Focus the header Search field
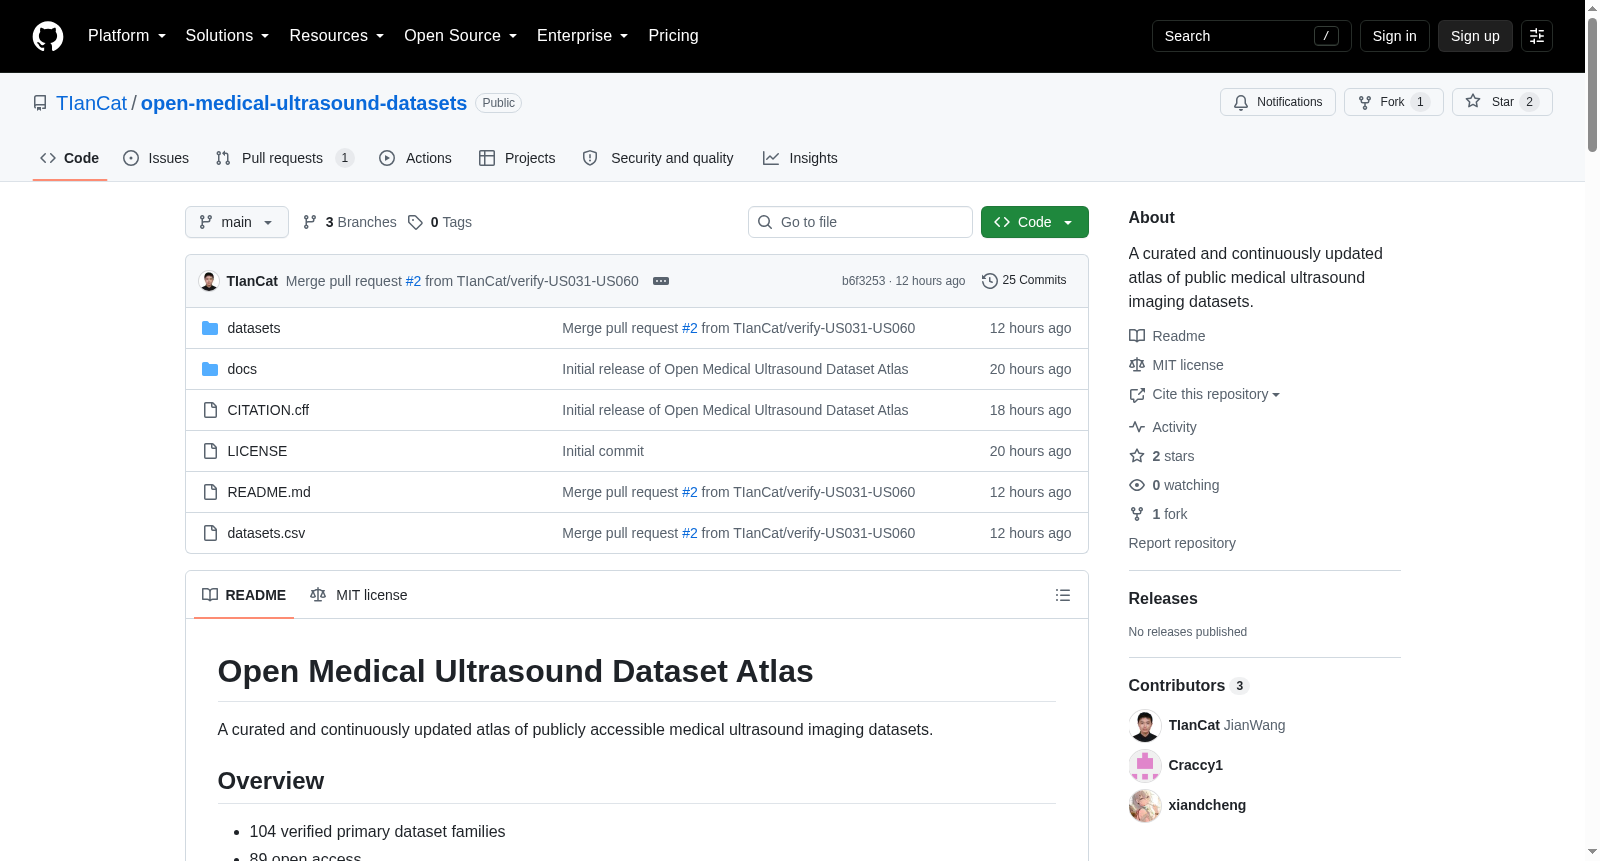 [x=1251, y=36]
